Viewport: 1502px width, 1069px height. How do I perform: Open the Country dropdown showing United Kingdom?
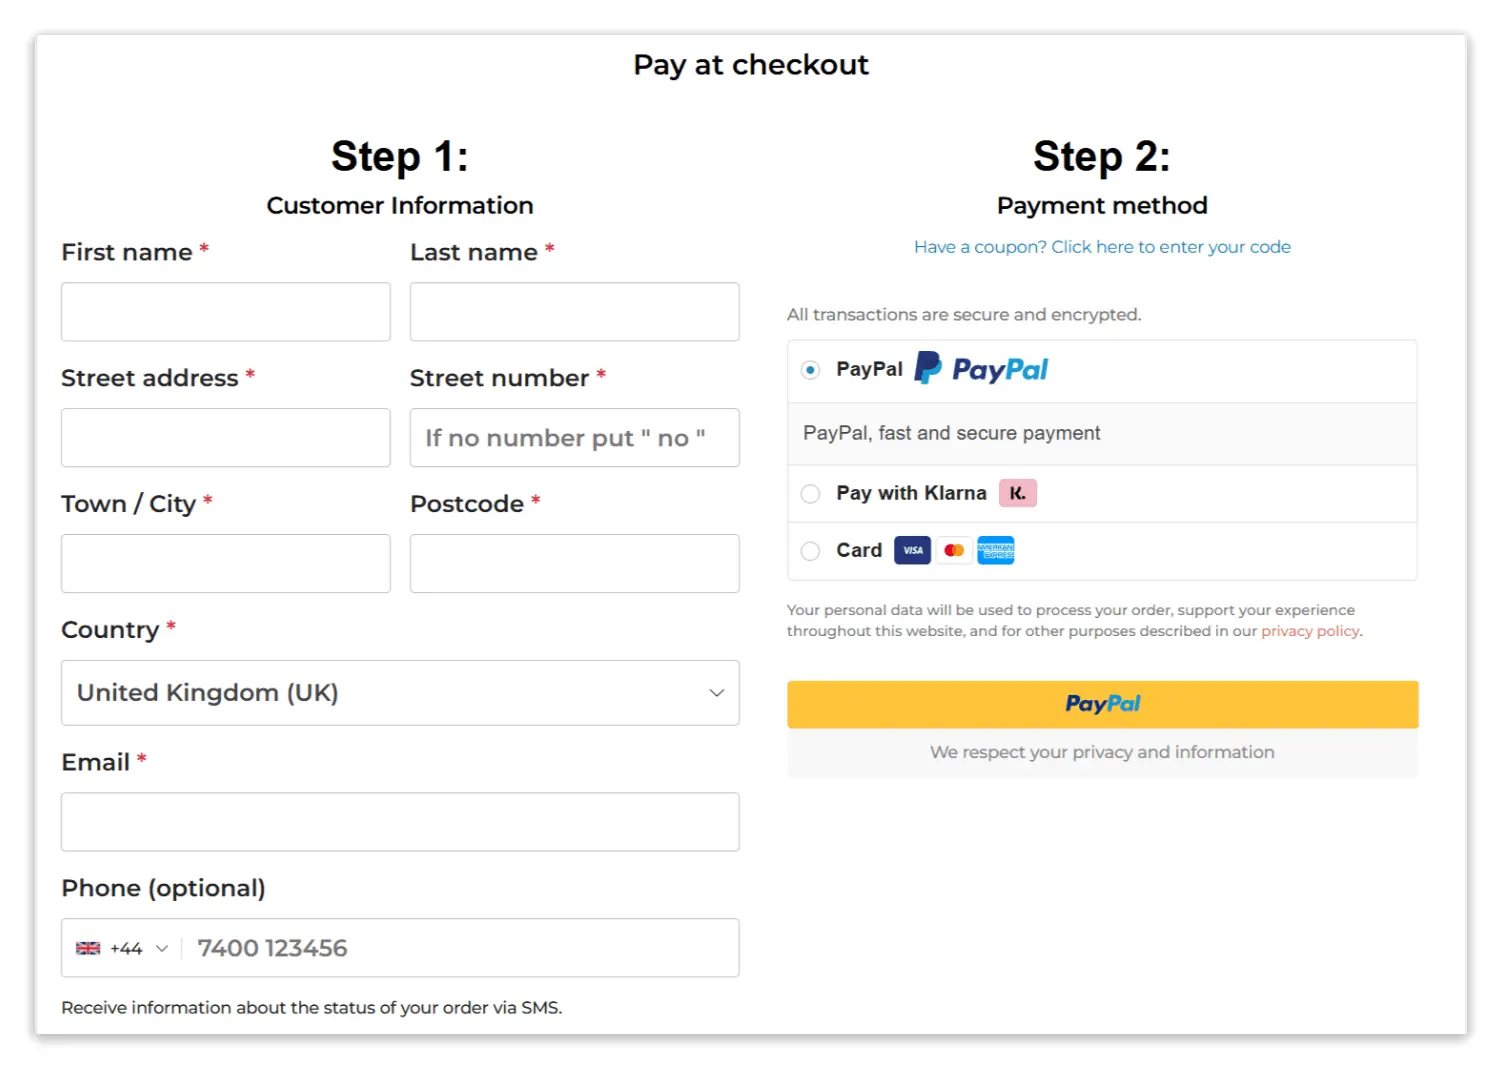400,693
